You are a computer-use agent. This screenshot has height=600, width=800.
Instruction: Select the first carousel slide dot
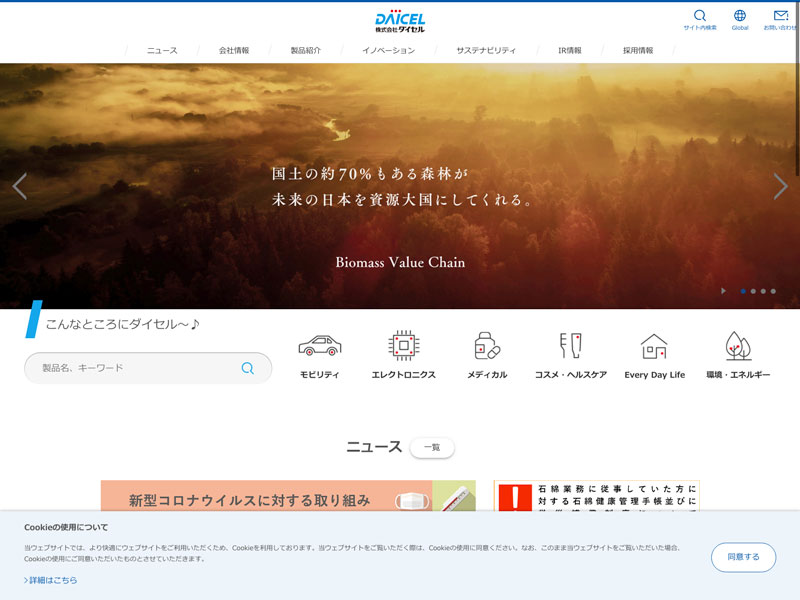[x=743, y=291]
